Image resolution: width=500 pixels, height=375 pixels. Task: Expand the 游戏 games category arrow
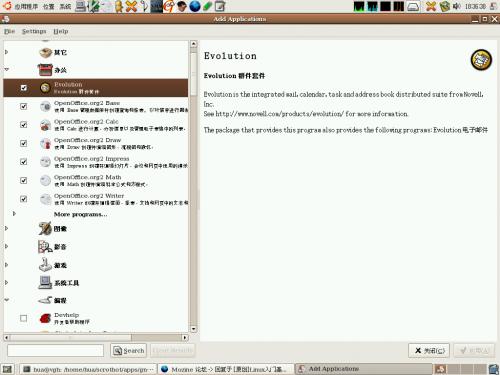pos(6,265)
